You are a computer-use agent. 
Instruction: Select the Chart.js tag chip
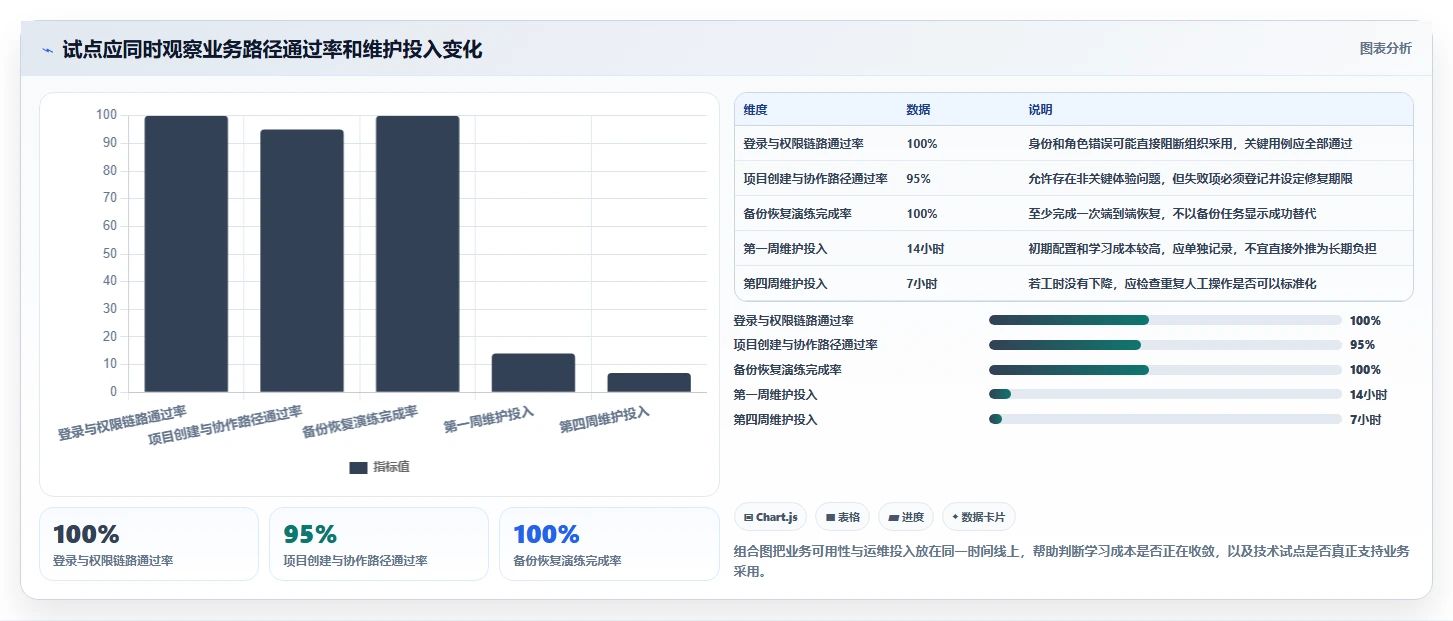tap(771, 517)
